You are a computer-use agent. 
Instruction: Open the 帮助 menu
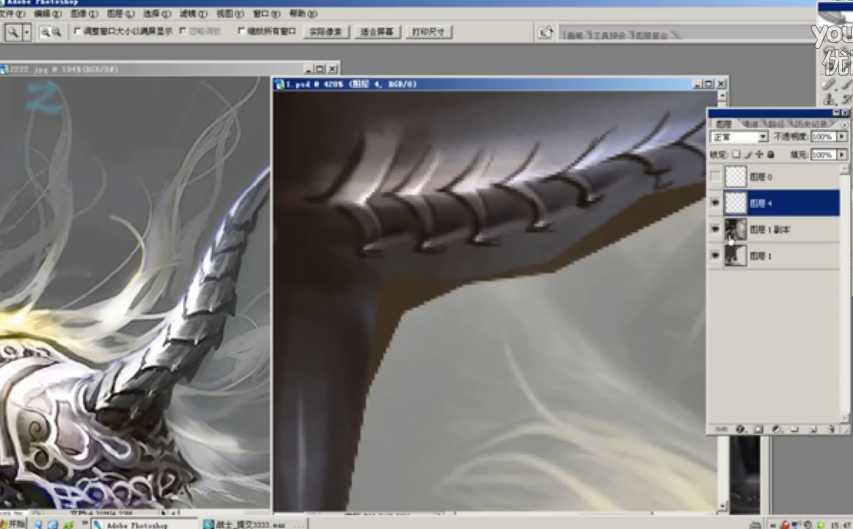(302, 14)
